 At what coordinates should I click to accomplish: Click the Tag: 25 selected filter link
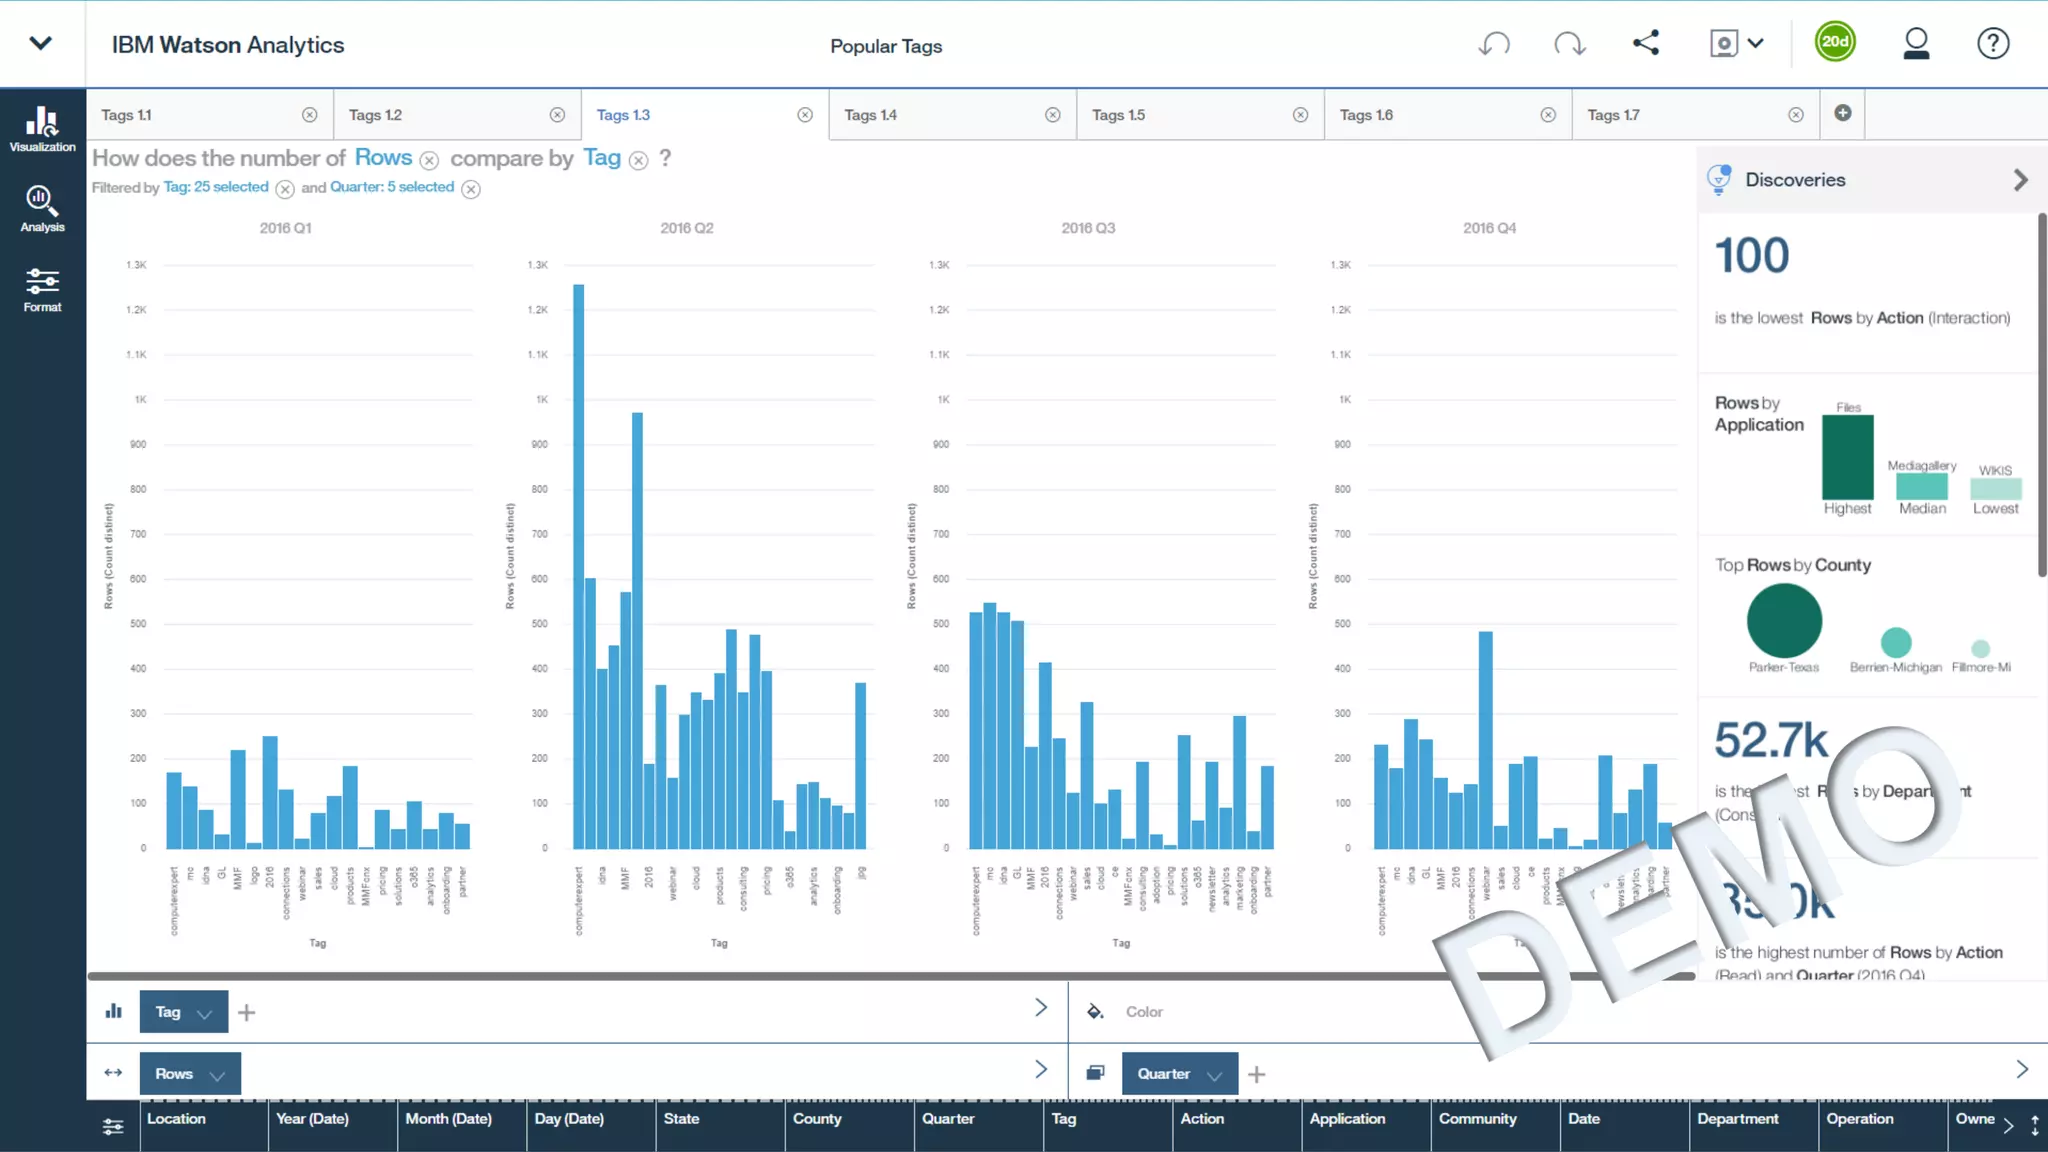(216, 187)
